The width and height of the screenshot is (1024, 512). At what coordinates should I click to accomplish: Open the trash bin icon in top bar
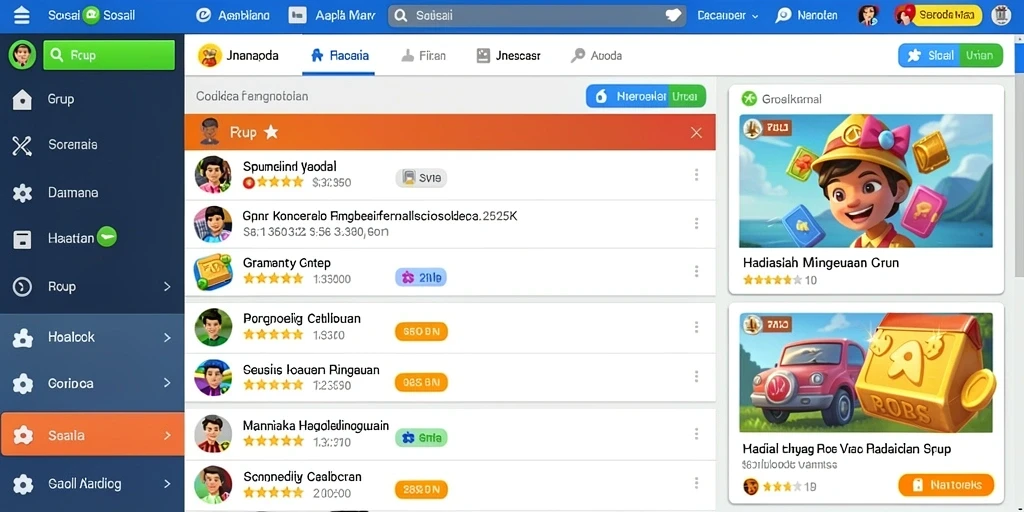[x=1001, y=15]
